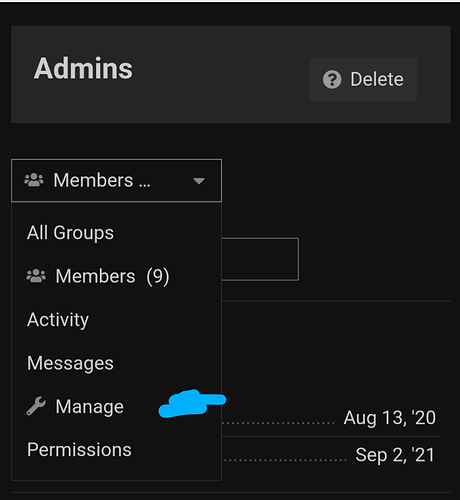460x500 pixels.
Task: Click the wrench icon beside Manage
Action: (36, 406)
